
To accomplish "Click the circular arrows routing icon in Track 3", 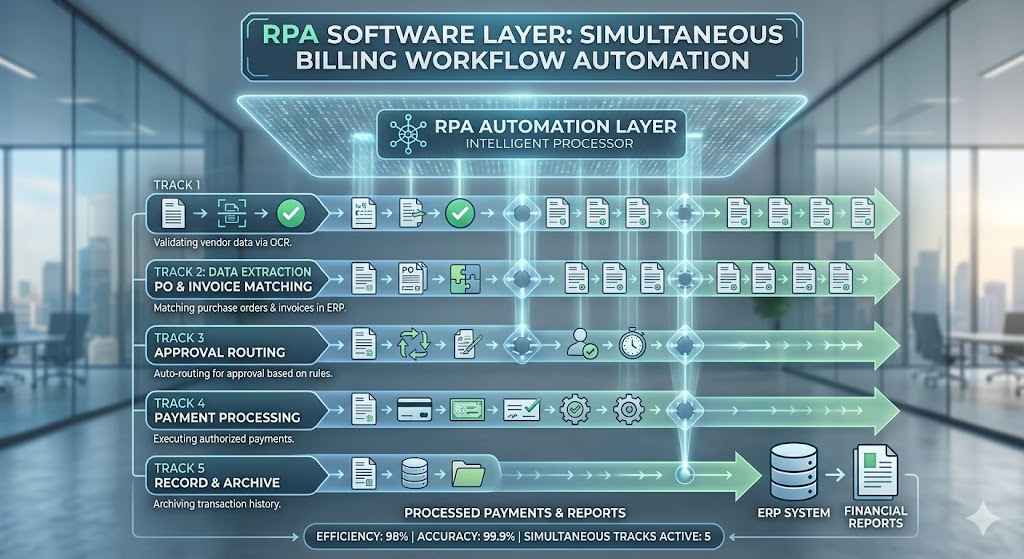I will pos(414,343).
